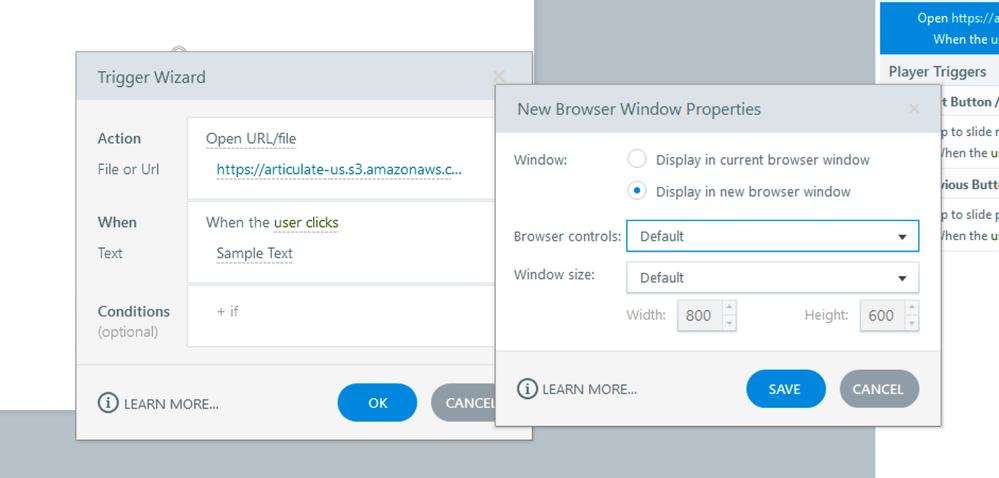
Task: Increase the Height value with up arrow
Action: coord(911,309)
